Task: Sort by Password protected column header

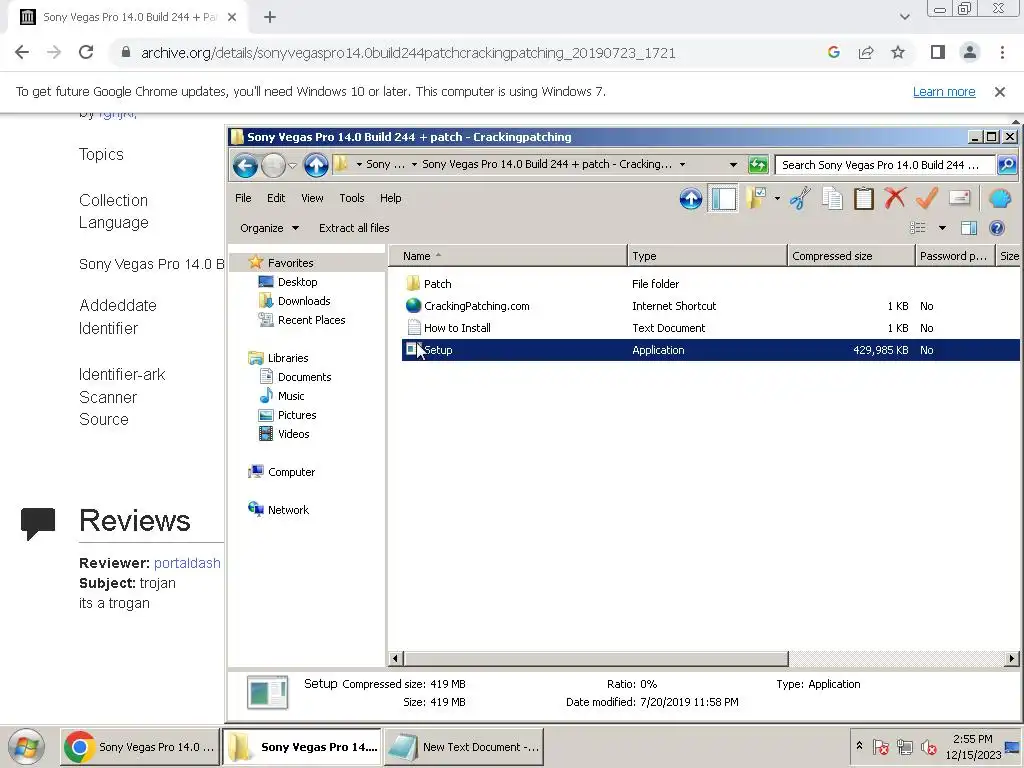Action: coord(954,256)
